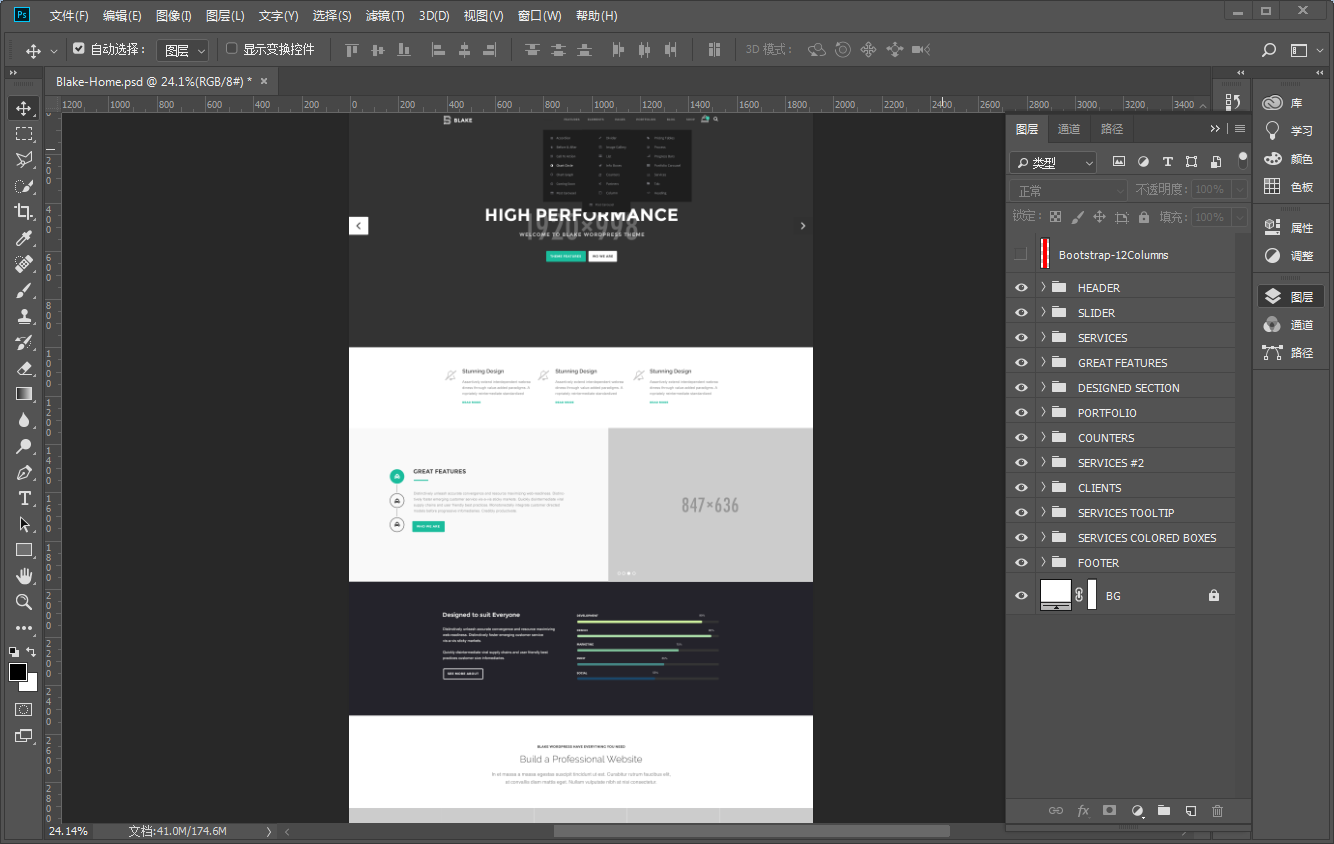Select the Polygonal Lasso tool
Image resolution: width=1334 pixels, height=844 pixels.
click(24, 160)
